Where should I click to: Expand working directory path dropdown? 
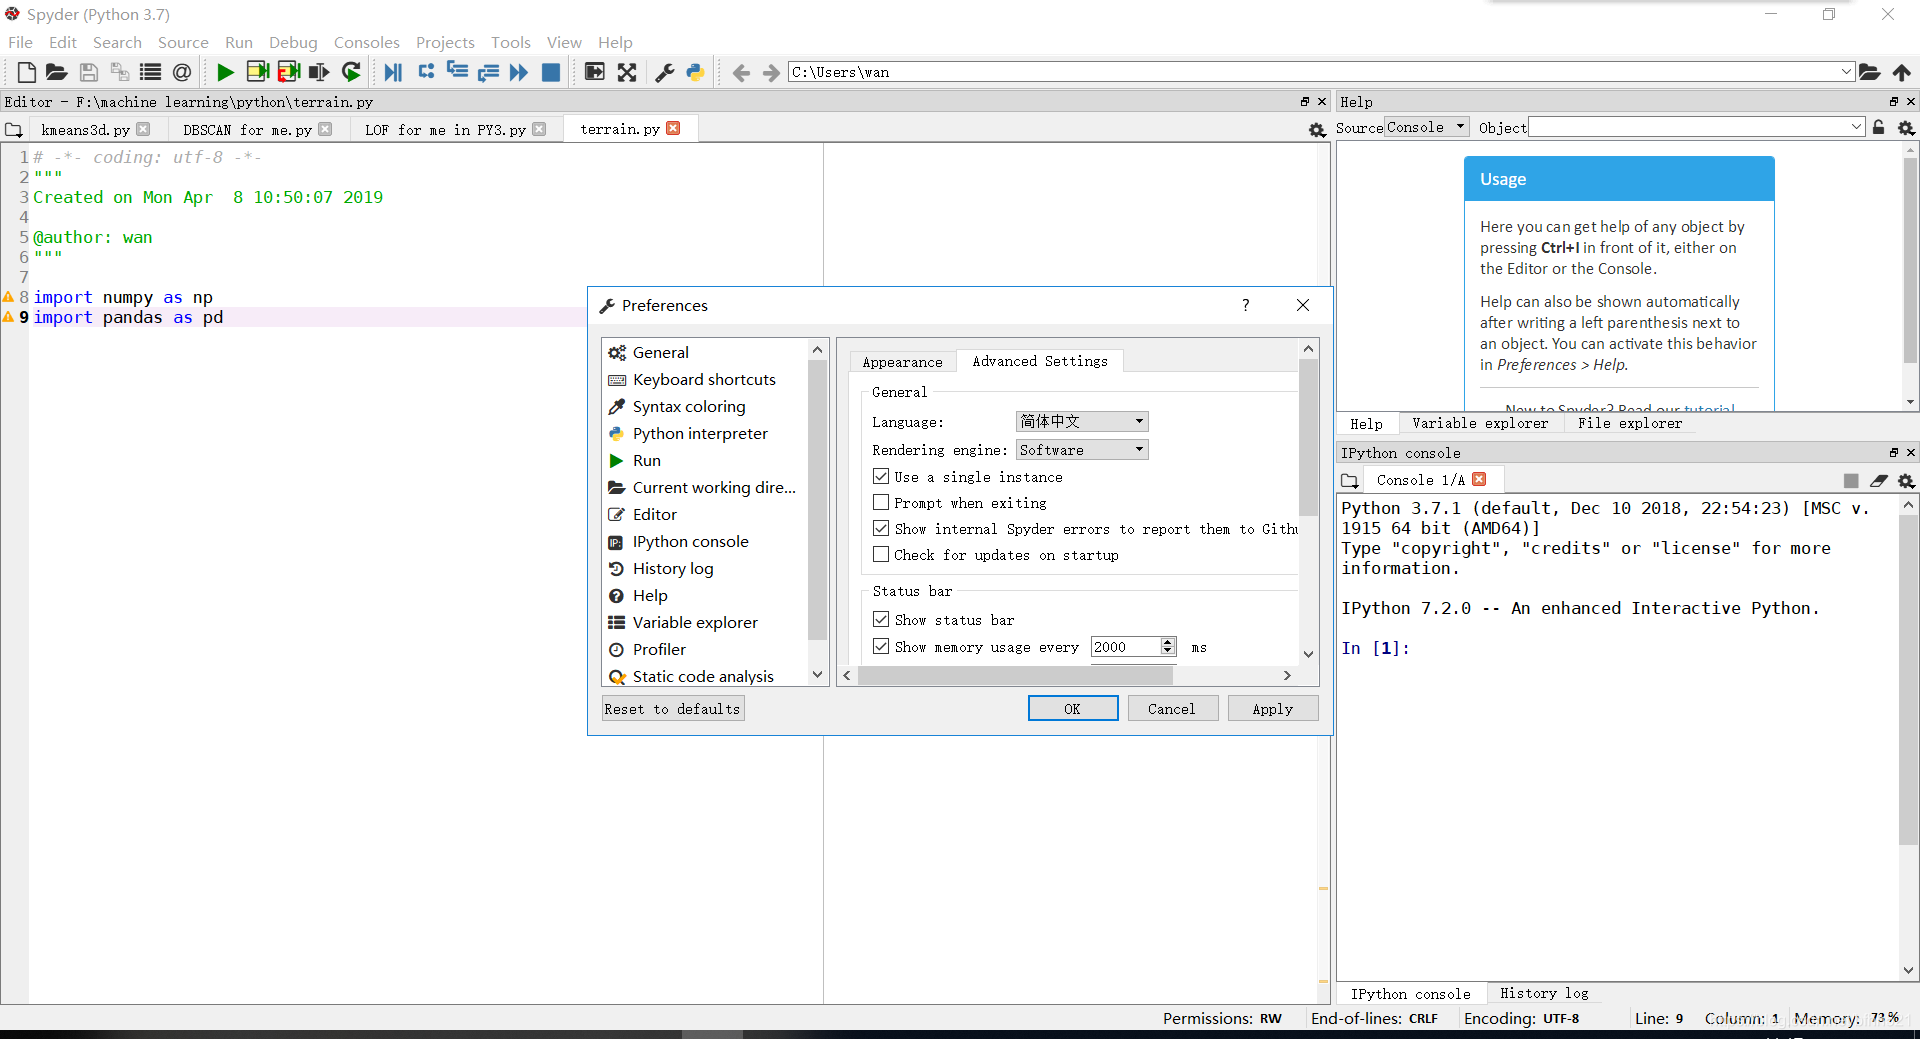point(1846,72)
